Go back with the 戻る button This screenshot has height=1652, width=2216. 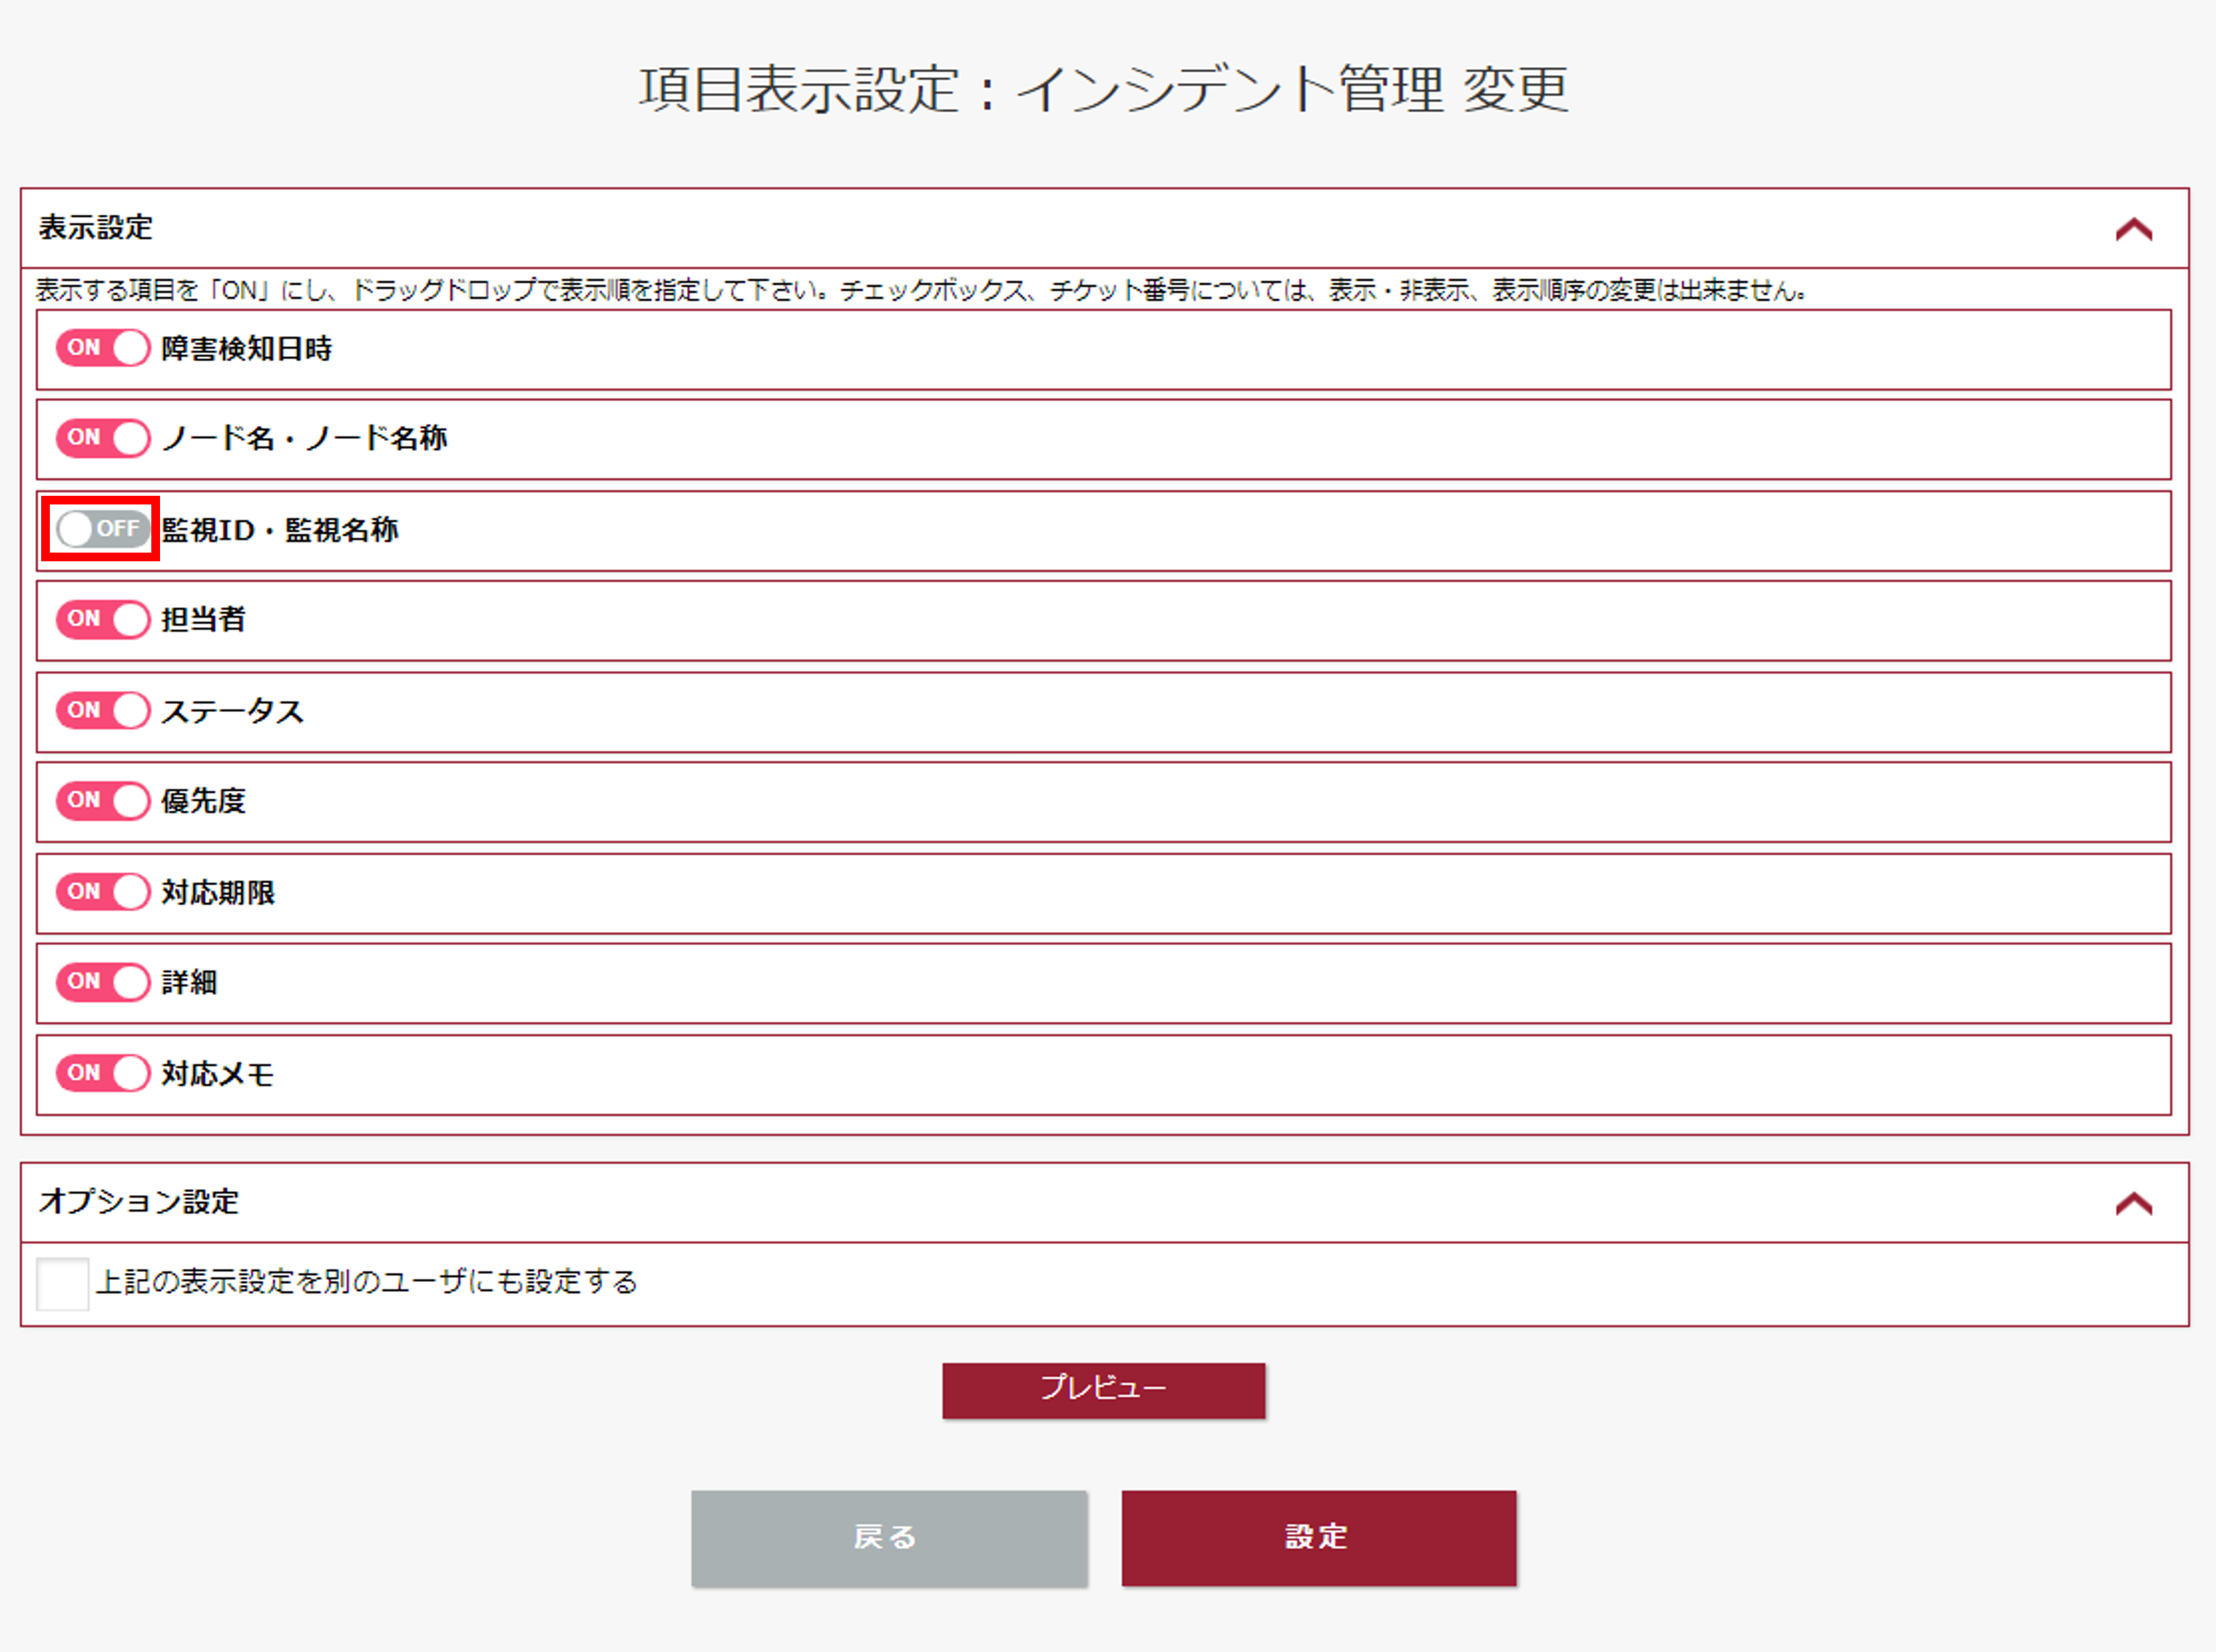pos(889,1538)
